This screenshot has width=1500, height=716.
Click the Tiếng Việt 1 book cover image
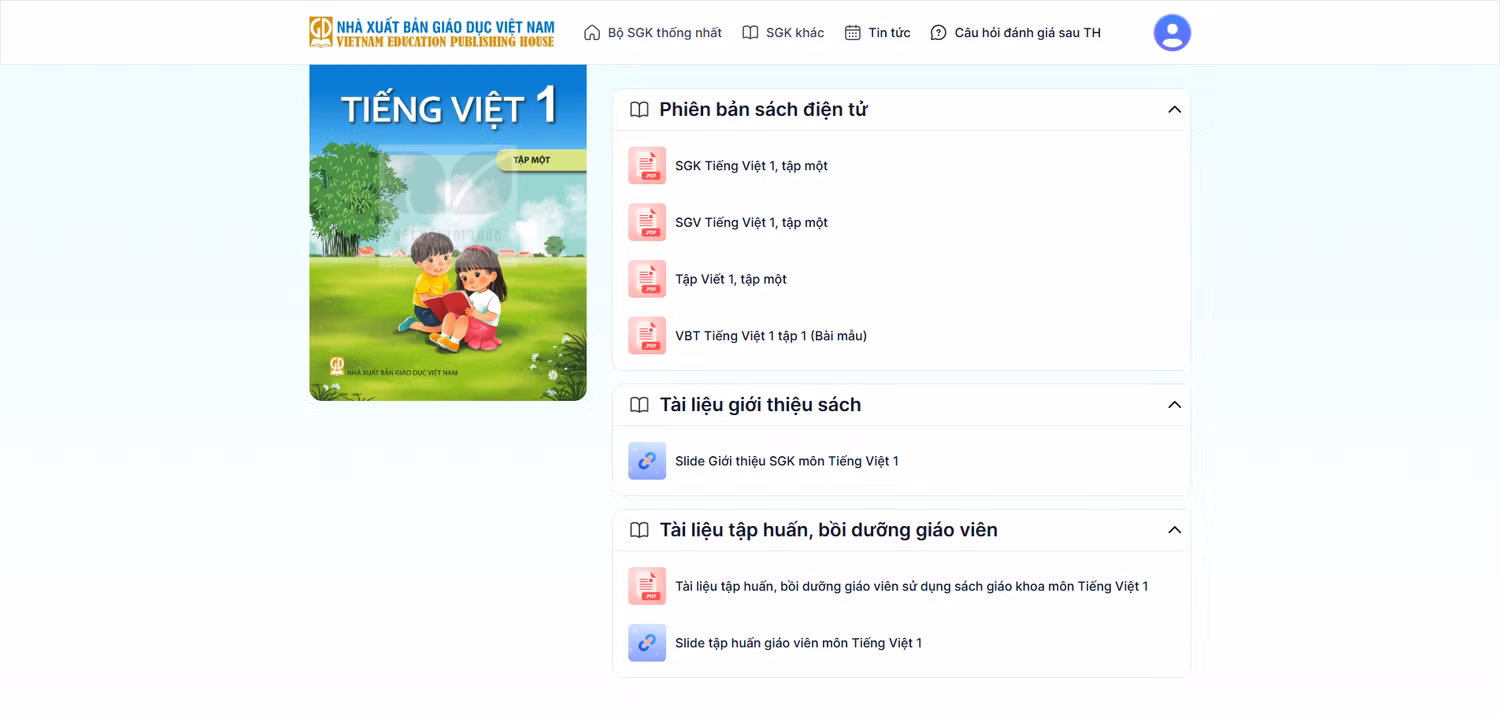[x=448, y=233]
